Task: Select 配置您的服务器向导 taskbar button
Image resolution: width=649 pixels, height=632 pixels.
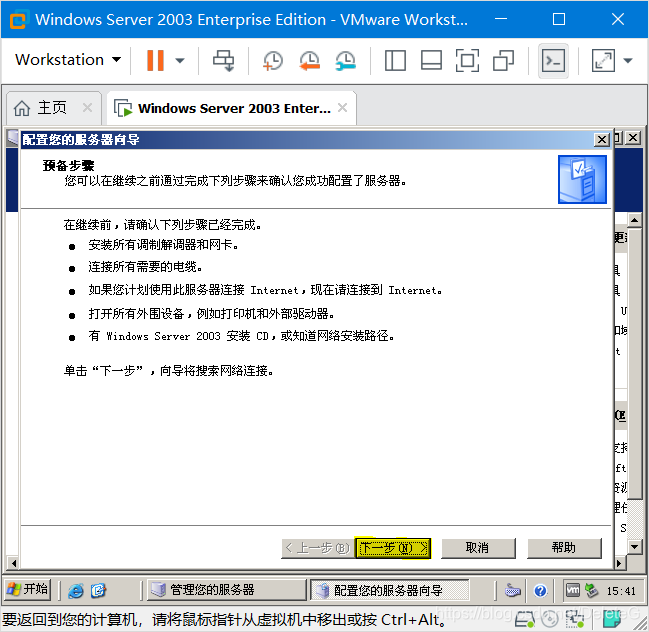Action: point(390,590)
